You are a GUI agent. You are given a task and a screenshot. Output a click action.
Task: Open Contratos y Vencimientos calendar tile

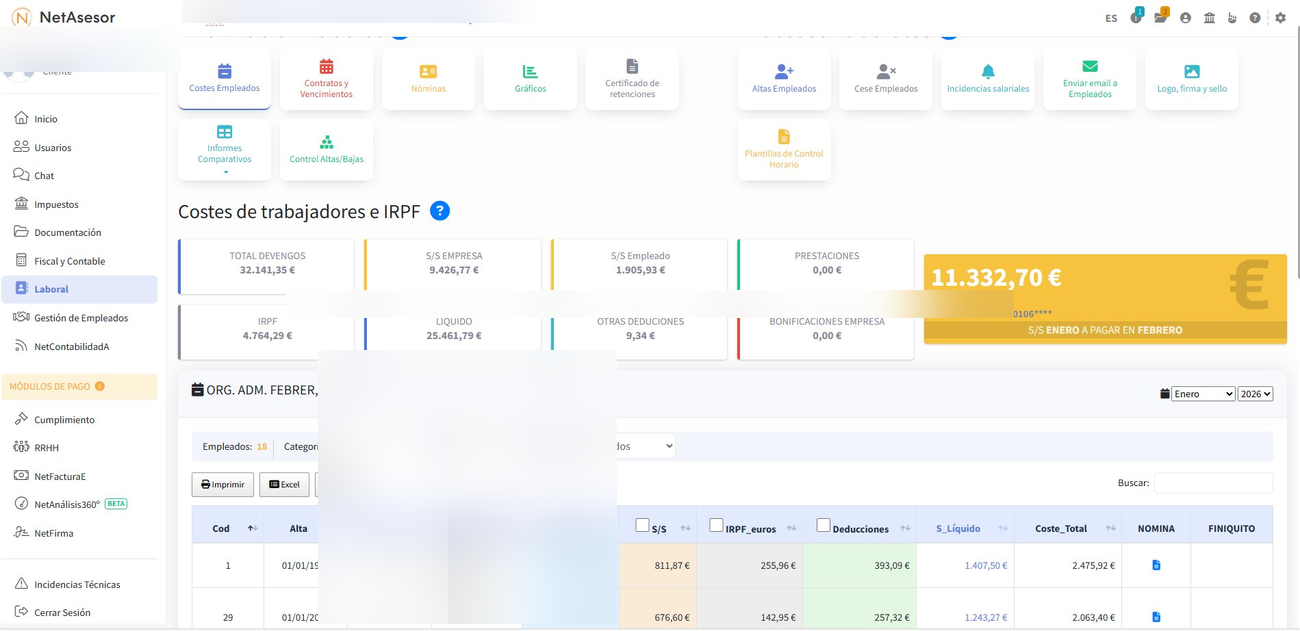click(x=326, y=79)
